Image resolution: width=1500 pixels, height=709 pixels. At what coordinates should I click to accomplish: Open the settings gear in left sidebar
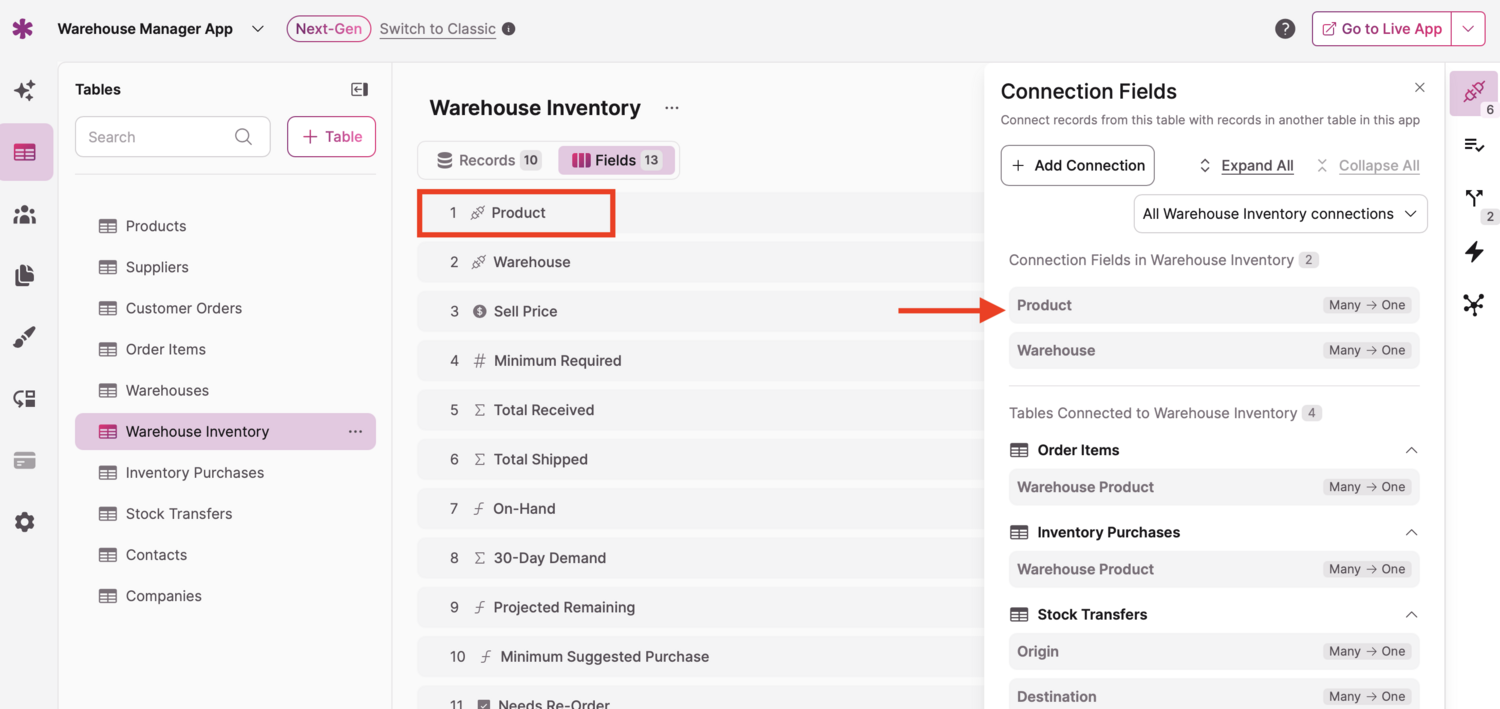click(x=25, y=522)
